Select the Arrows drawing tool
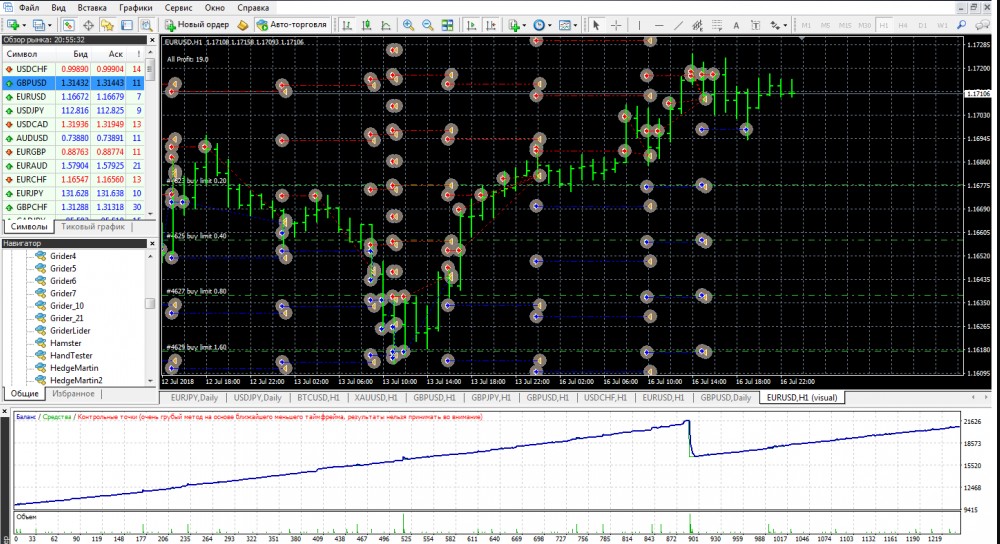Screen dimensions: 1000x544 pos(775,25)
